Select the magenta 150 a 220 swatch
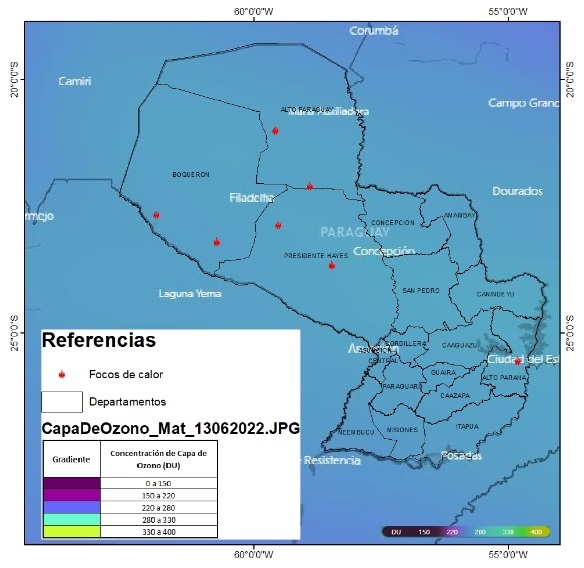The height and width of the screenshot is (568, 584). point(72,495)
